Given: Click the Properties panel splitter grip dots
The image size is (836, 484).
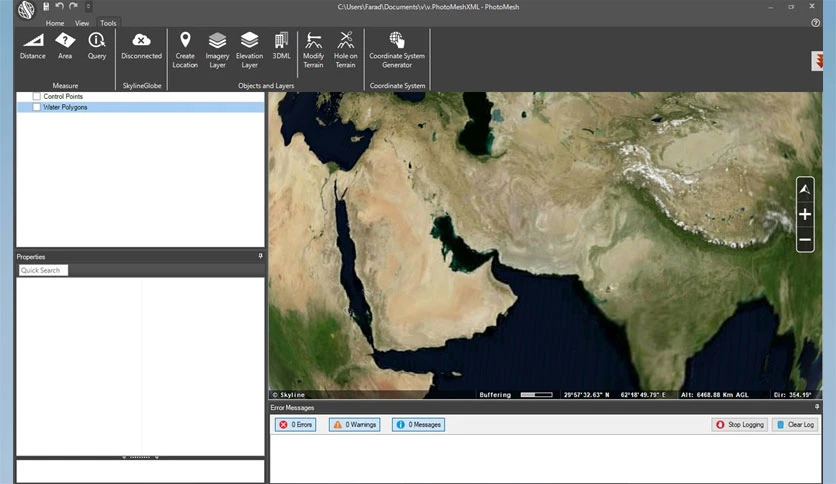Looking at the screenshot, I should (x=140, y=457).
